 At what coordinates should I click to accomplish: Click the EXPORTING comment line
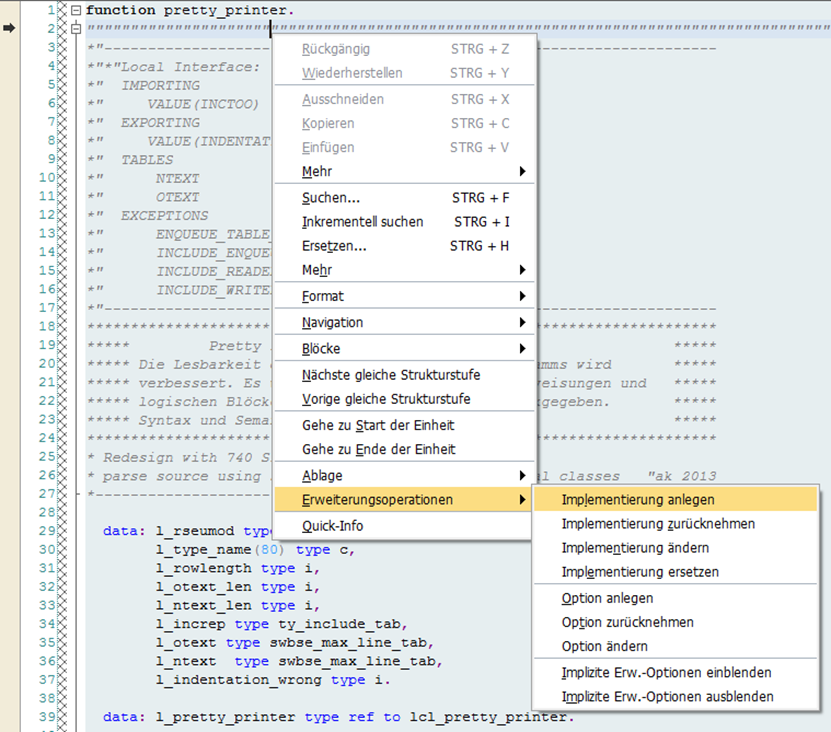tap(144, 122)
